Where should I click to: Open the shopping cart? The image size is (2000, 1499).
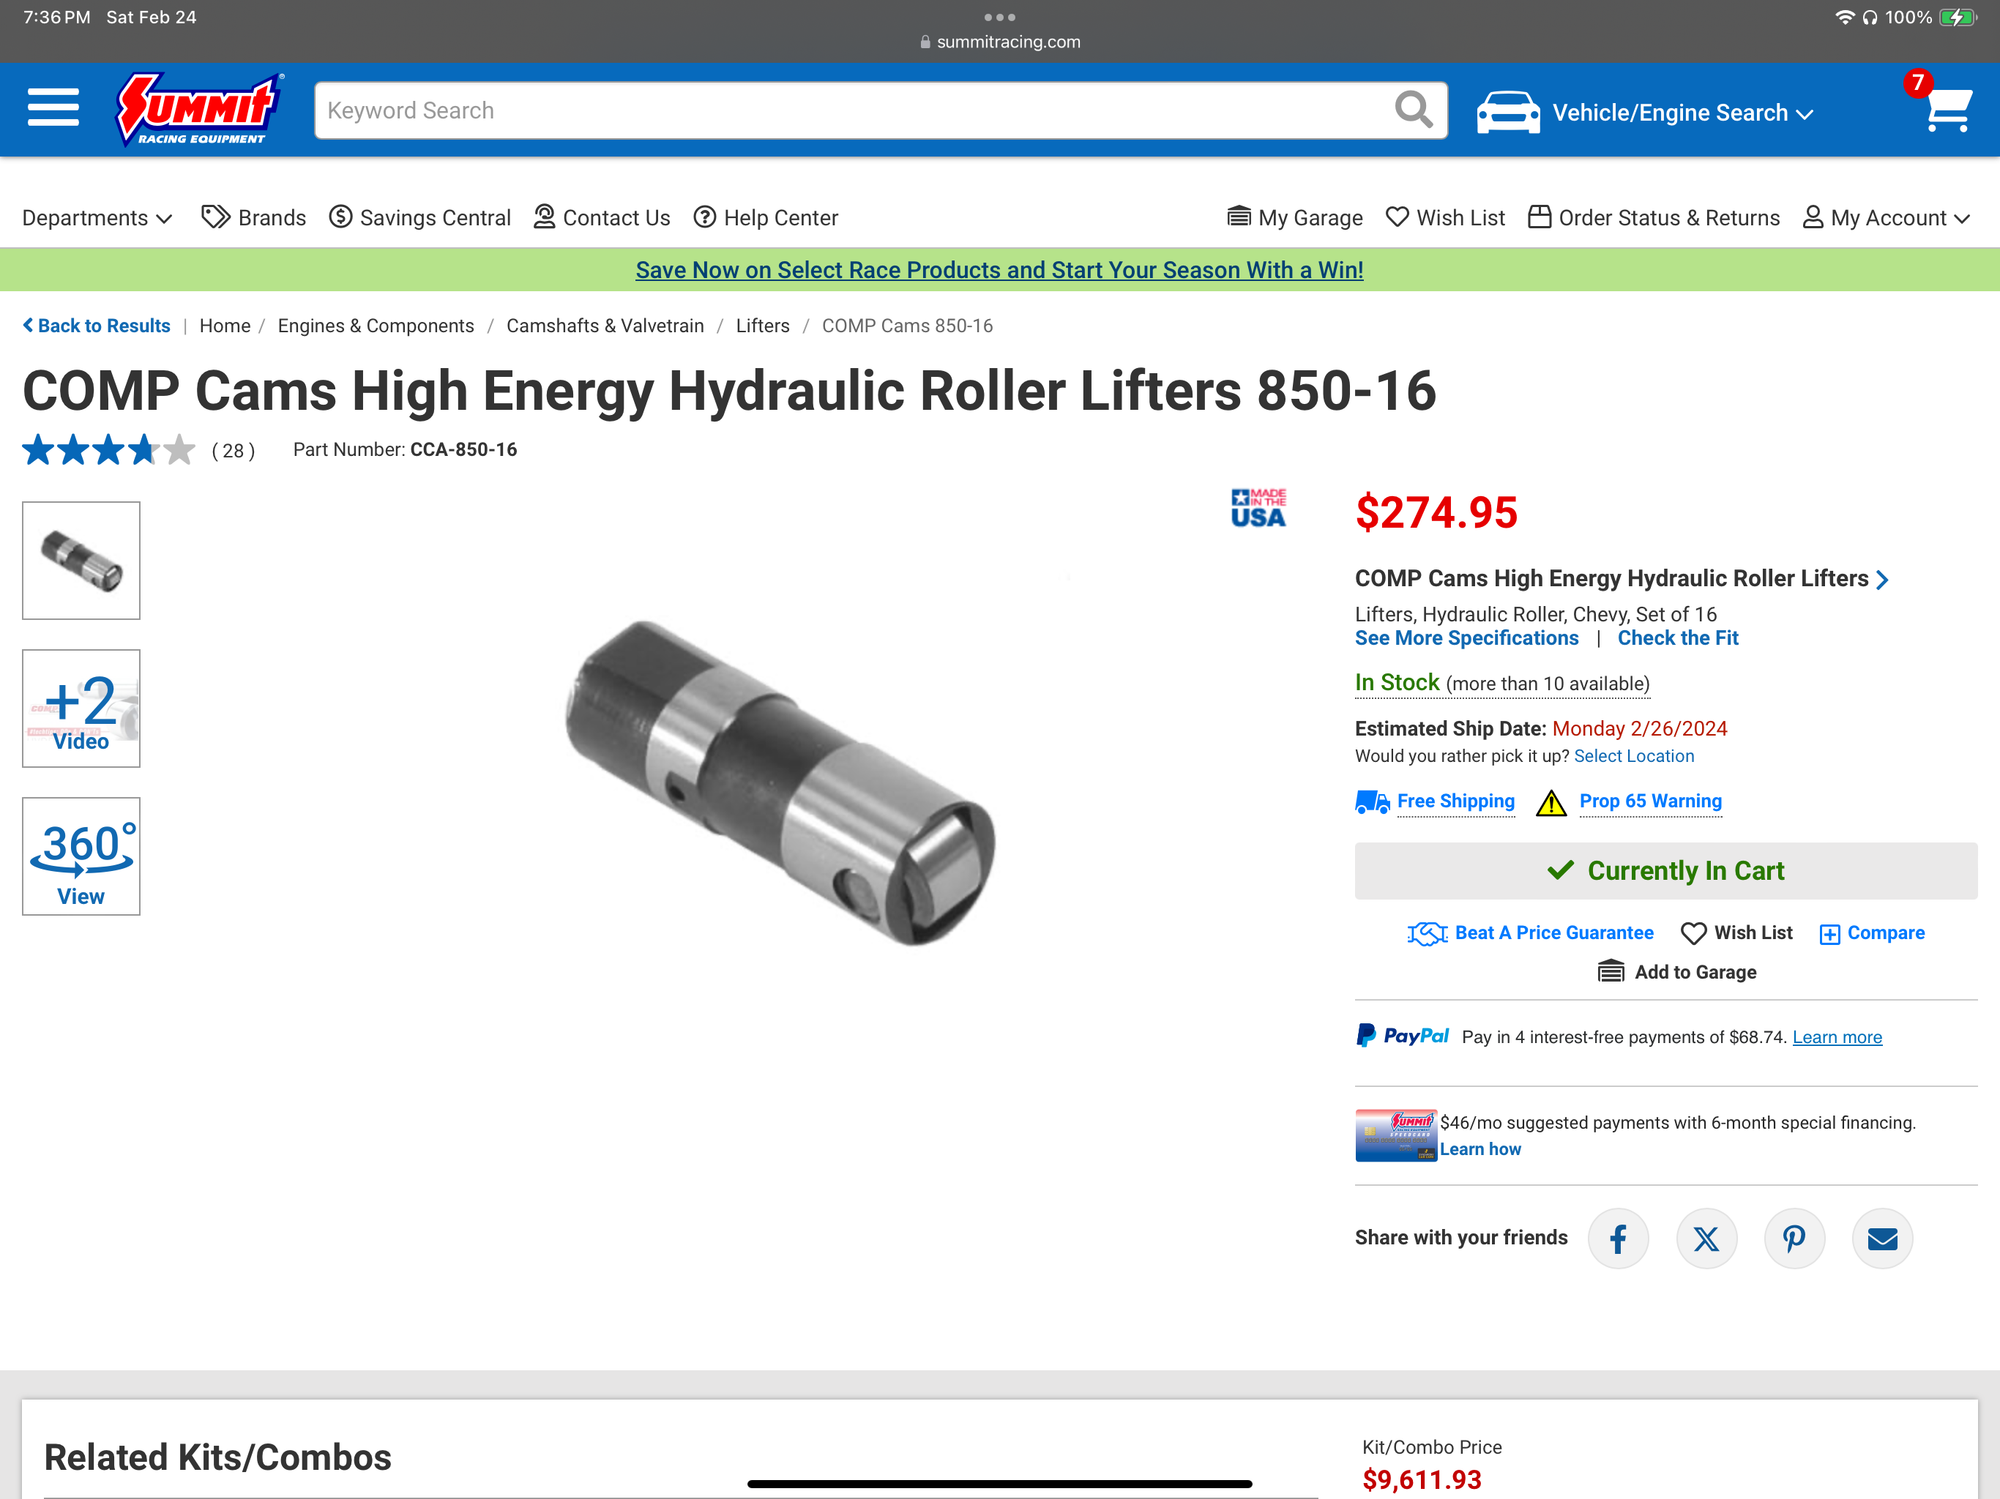click(1947, 109)
